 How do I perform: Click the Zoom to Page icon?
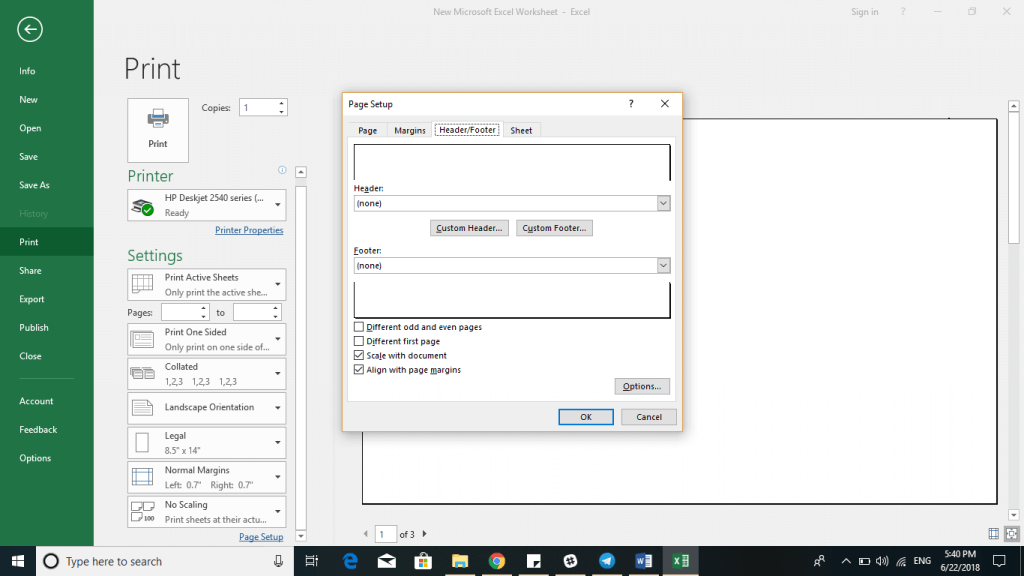click(1010, 533)
